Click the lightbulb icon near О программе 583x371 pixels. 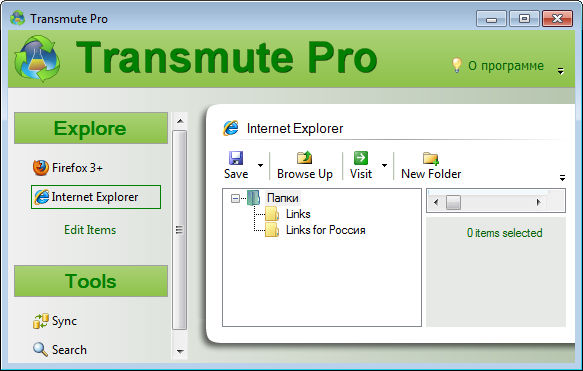point(457,65)
